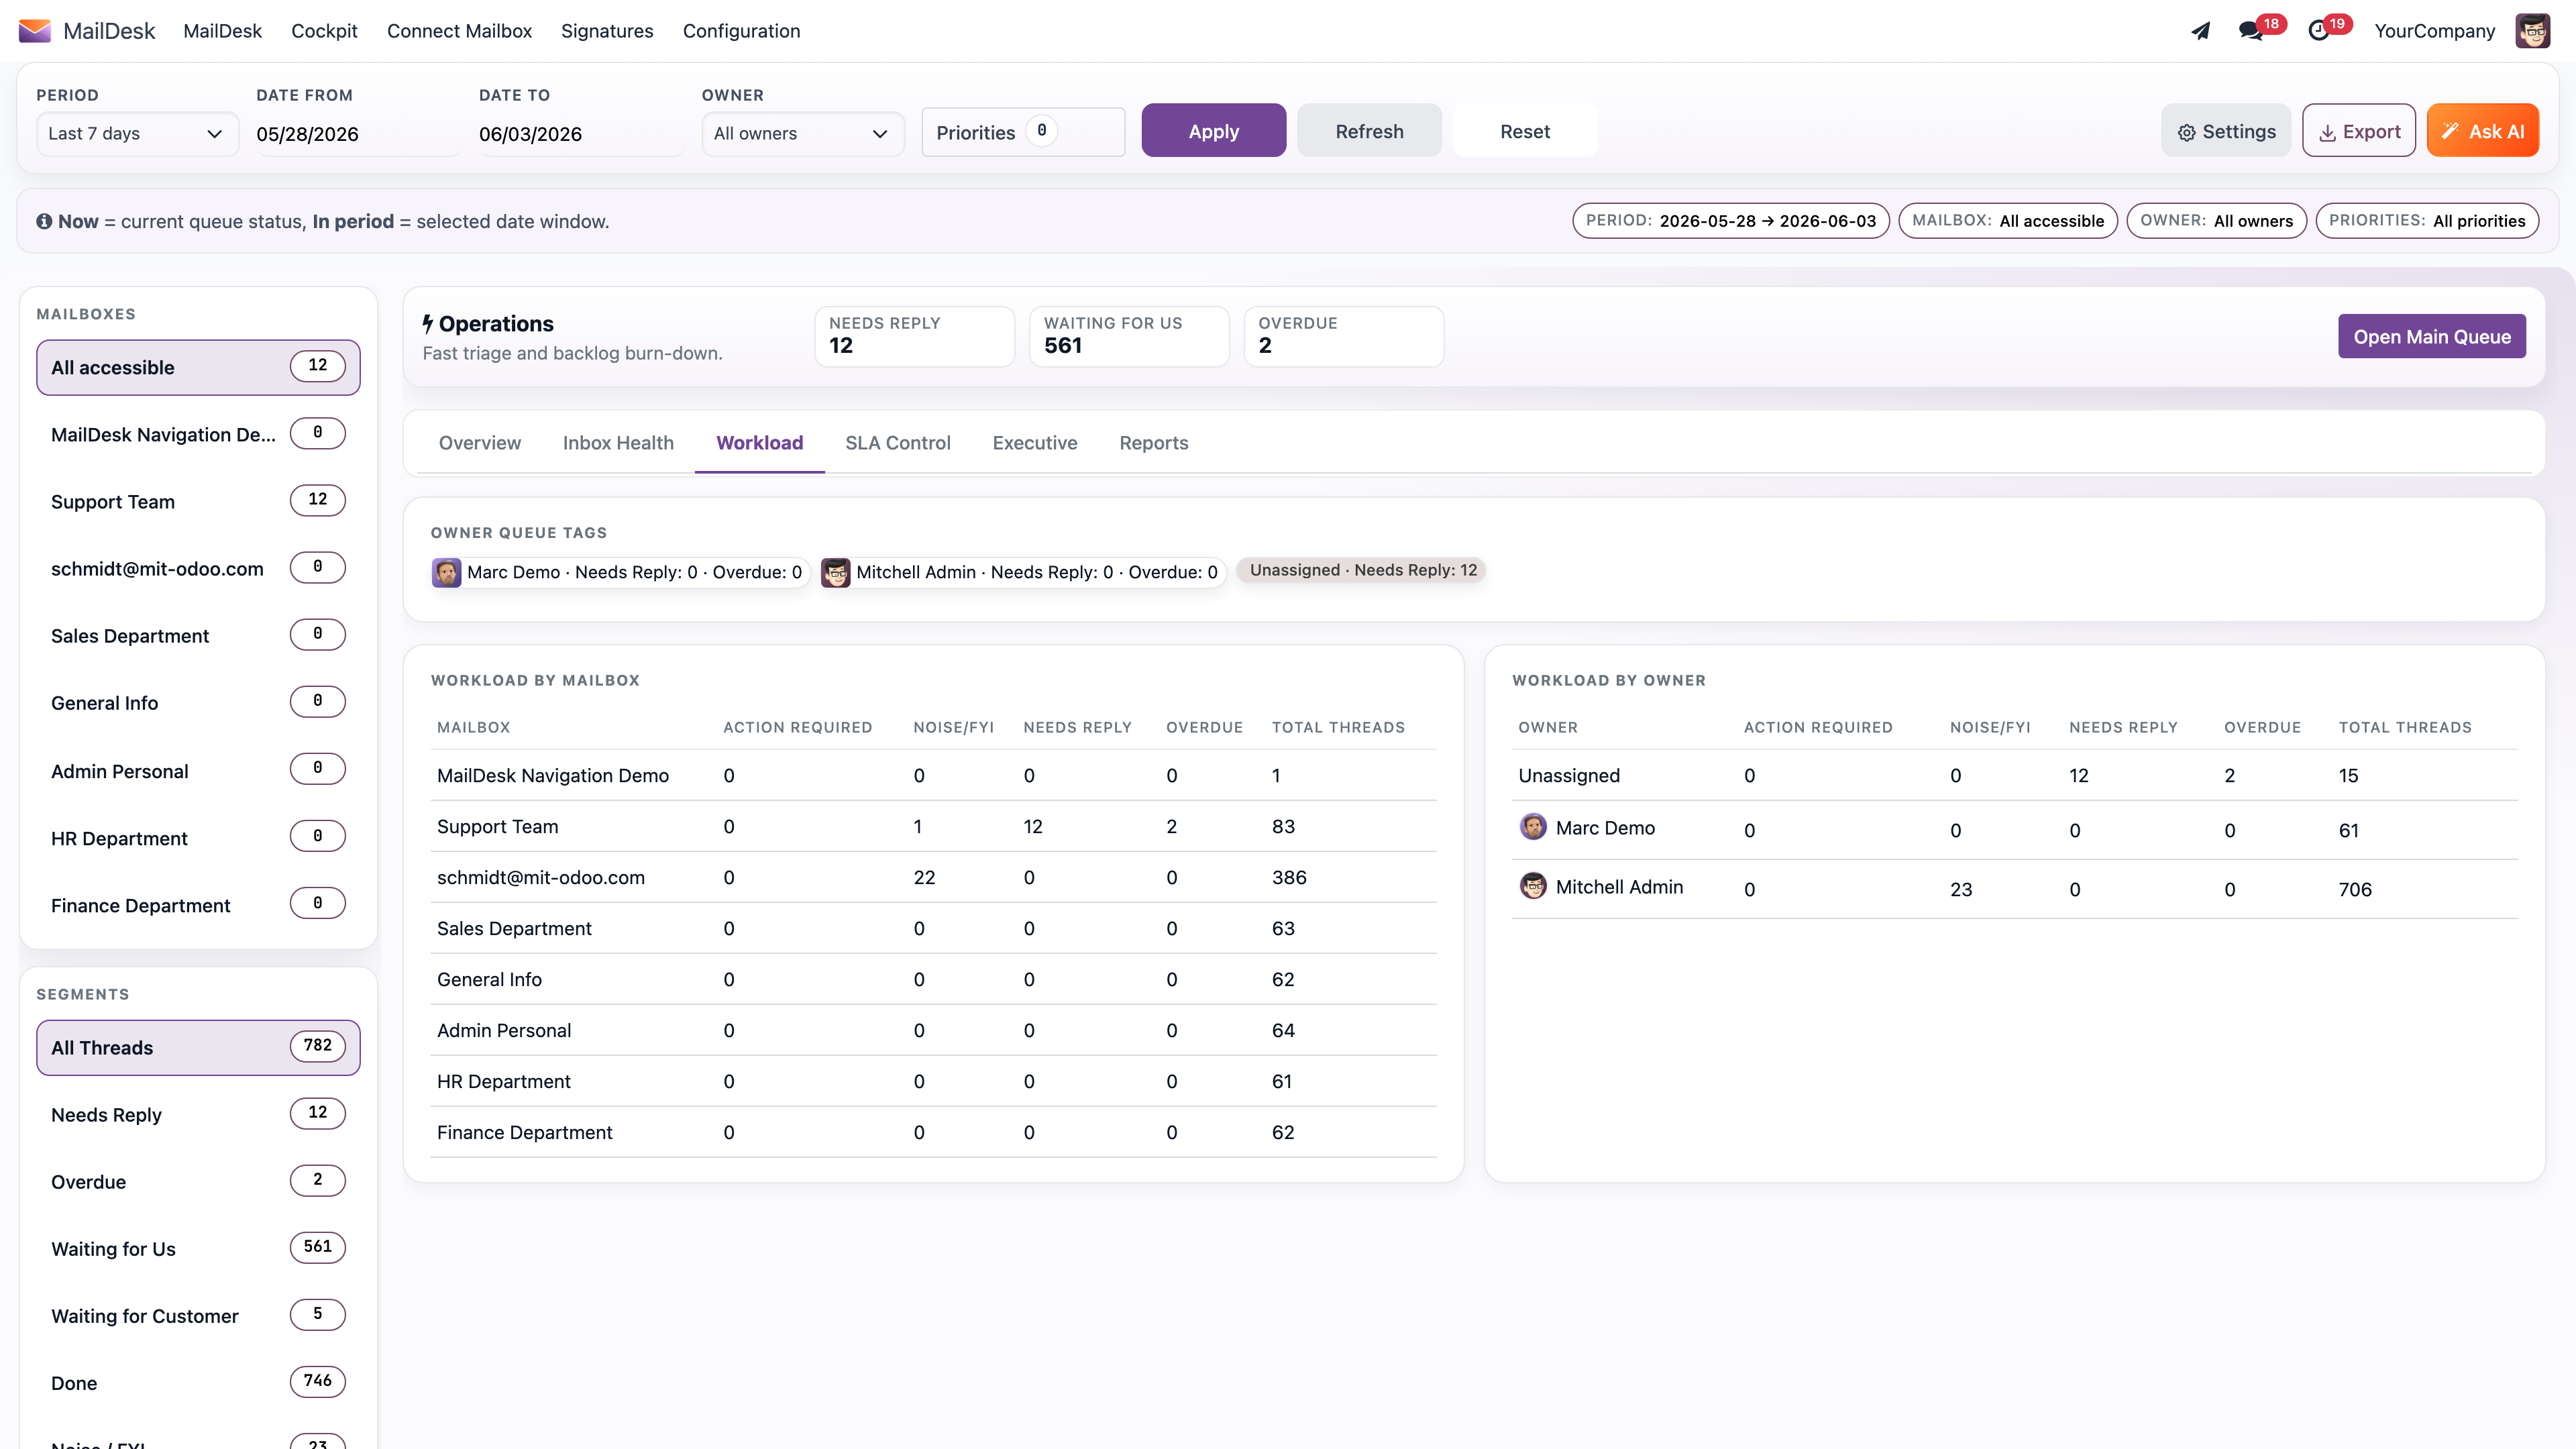Click the info icon beside Now explanation
Image resolution: width=2576 pixels, height=1449 pixels.
click(x=44, y=221)
